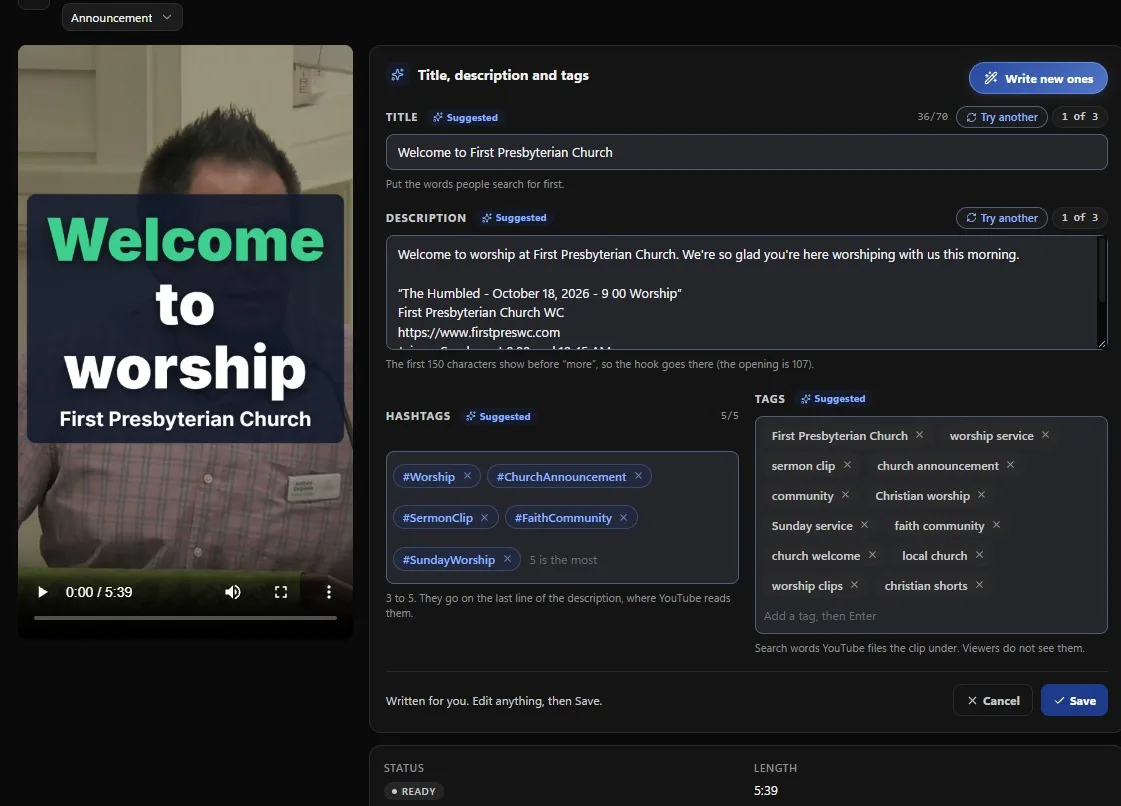Delete the First Presbyterian Church tag
This screenshot has width=1121, height=806.
click(919, 435)
